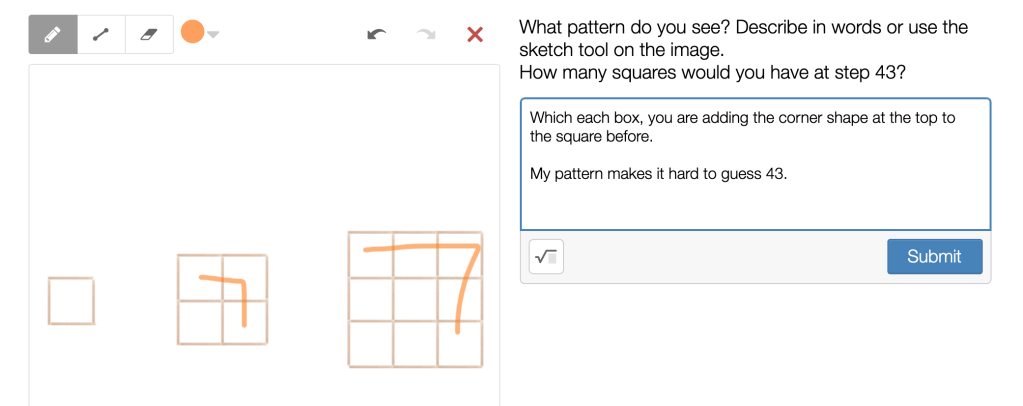The image size is (1023, 406).
Task: Select the eraser tool
Action: (x=149, y=34)
